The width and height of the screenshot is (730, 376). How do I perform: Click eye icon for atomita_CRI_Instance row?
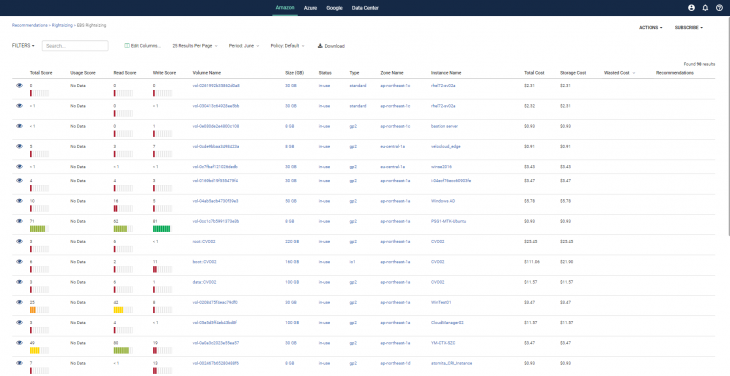point(19,363)
